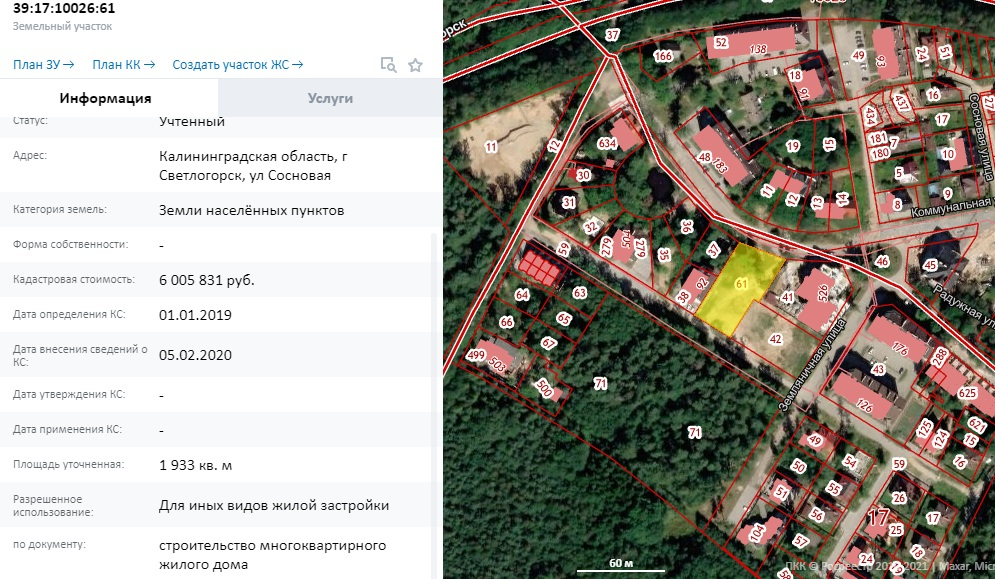The height and width of the screenshot is (579, 995).
Task: Click the date value 01.01.2019
Action: [x=195, y=315]
